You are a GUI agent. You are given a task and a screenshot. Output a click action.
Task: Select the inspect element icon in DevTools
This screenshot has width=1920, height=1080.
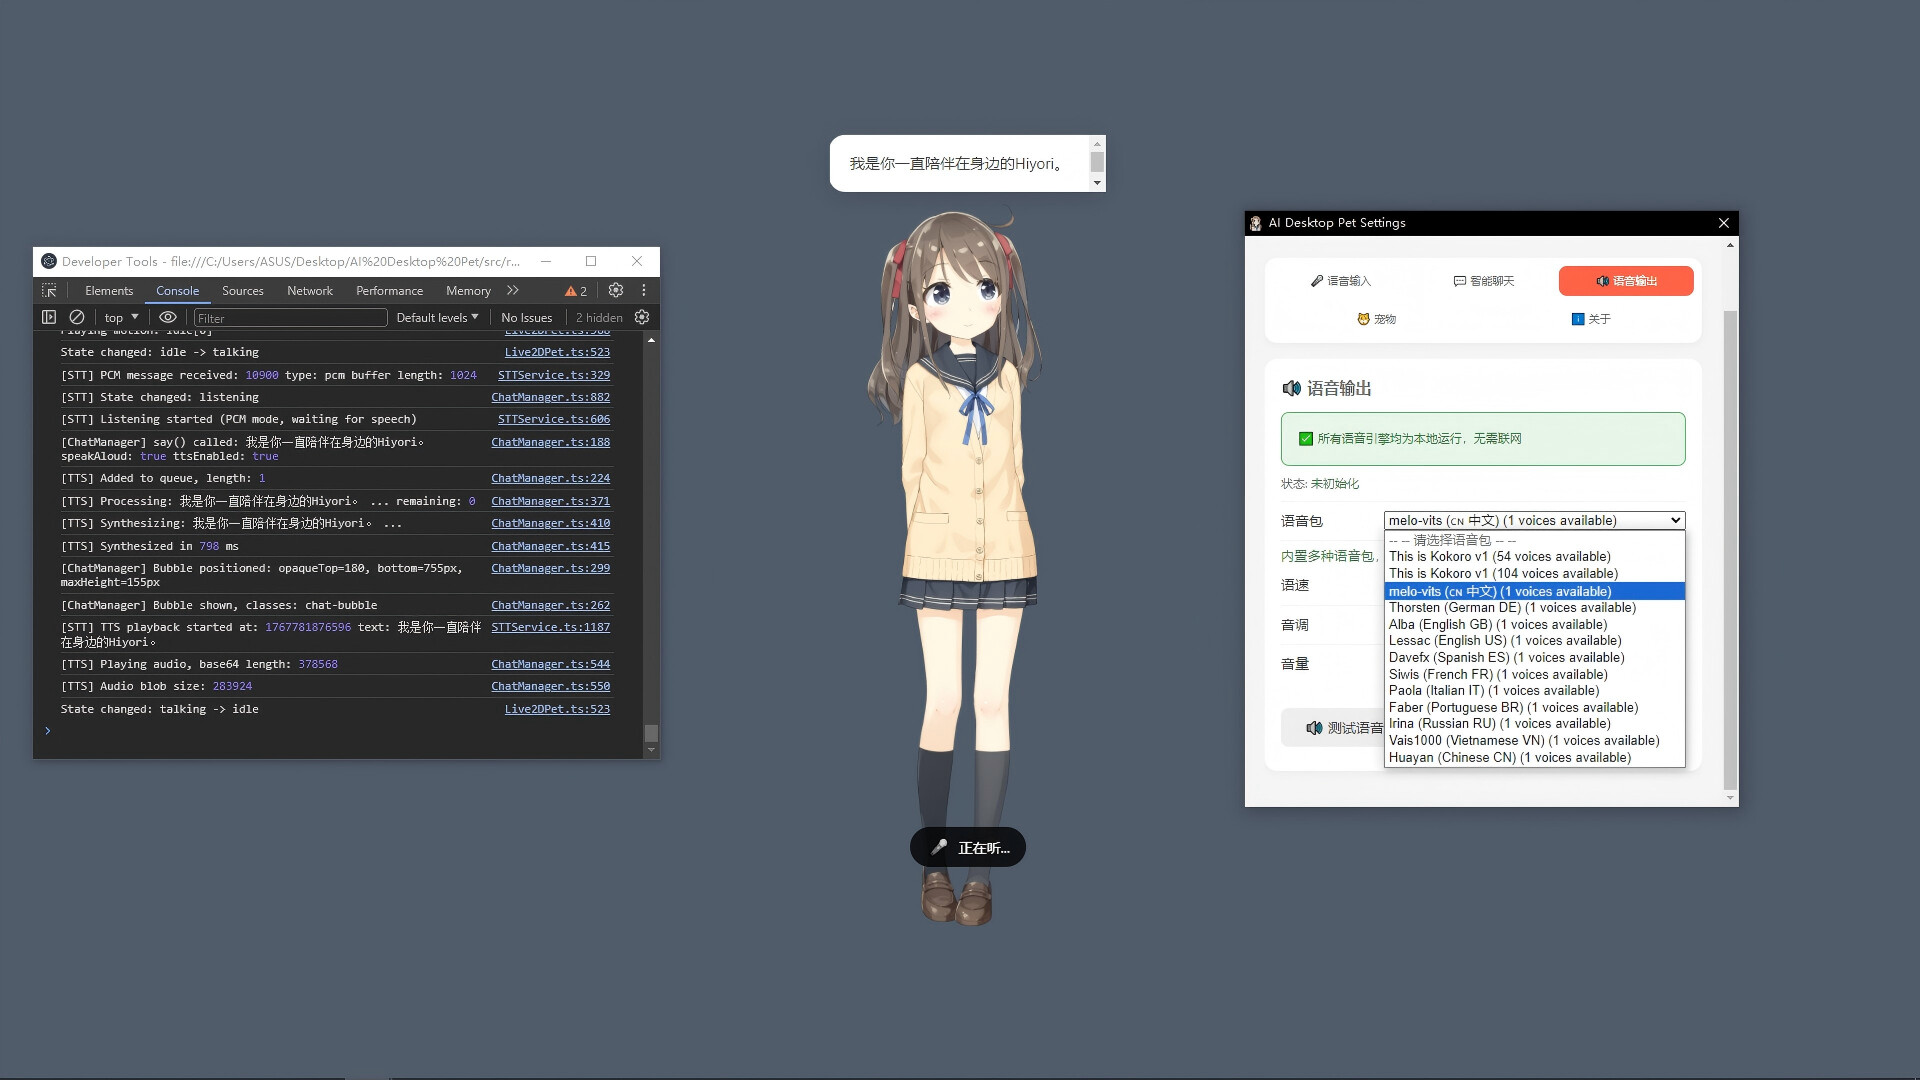(x=48, y=290)
